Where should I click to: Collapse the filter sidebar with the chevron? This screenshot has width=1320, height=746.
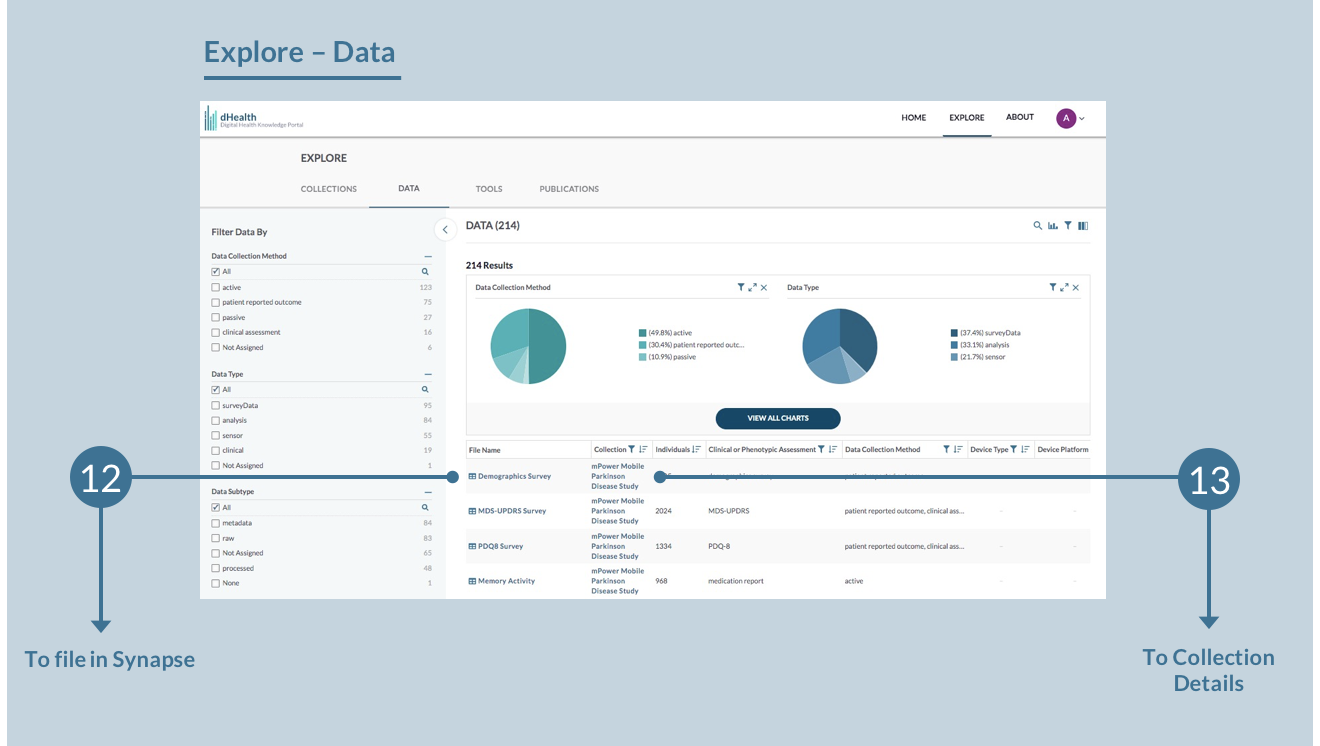pos(445,230)
